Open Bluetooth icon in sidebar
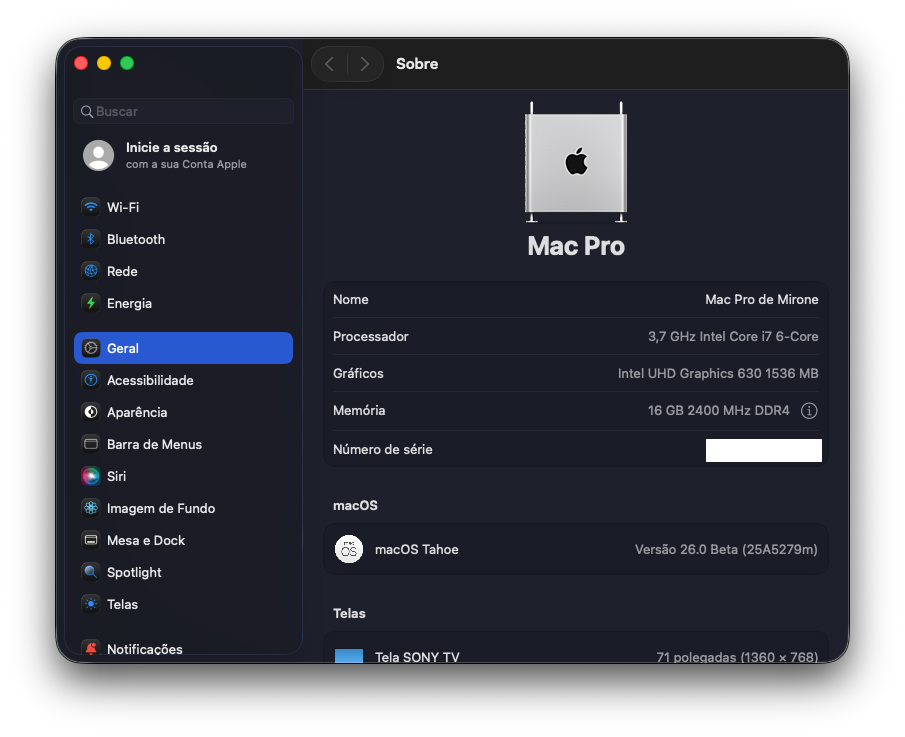Screen dimensions: 905x737 [91, 239]
